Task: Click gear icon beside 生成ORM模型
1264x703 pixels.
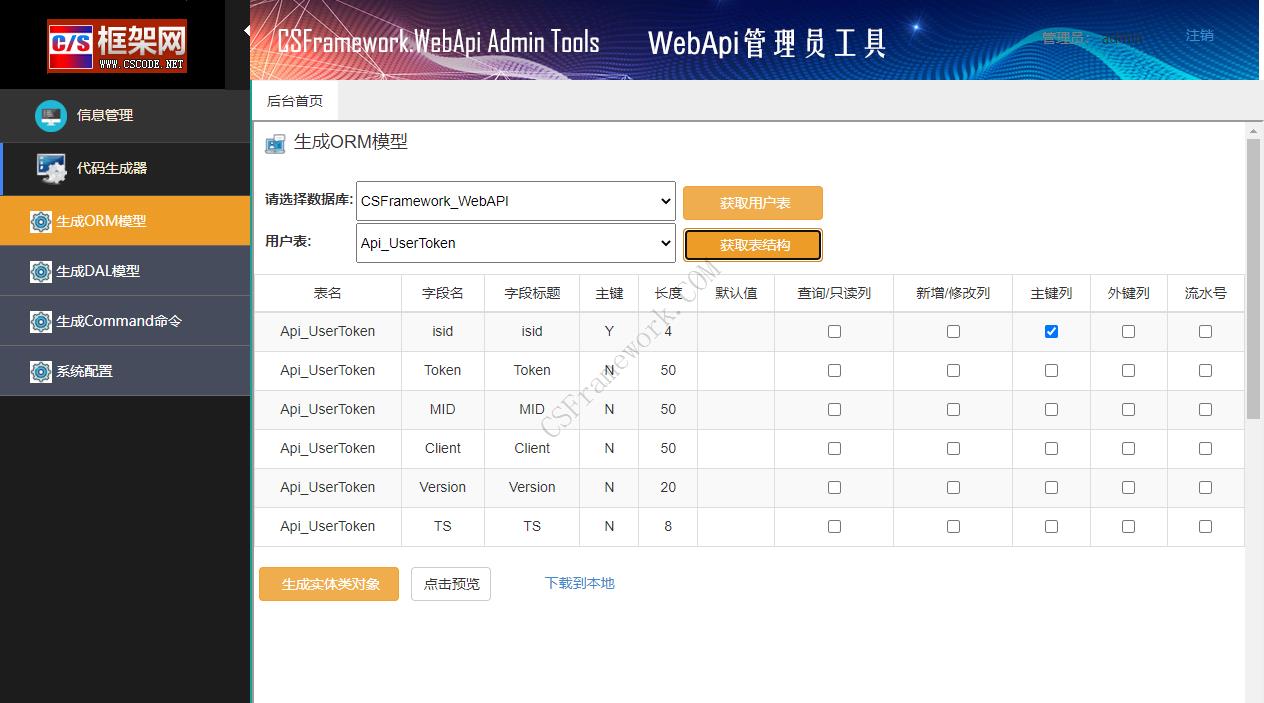Action: pyautogui.click(x=41, y=221)
